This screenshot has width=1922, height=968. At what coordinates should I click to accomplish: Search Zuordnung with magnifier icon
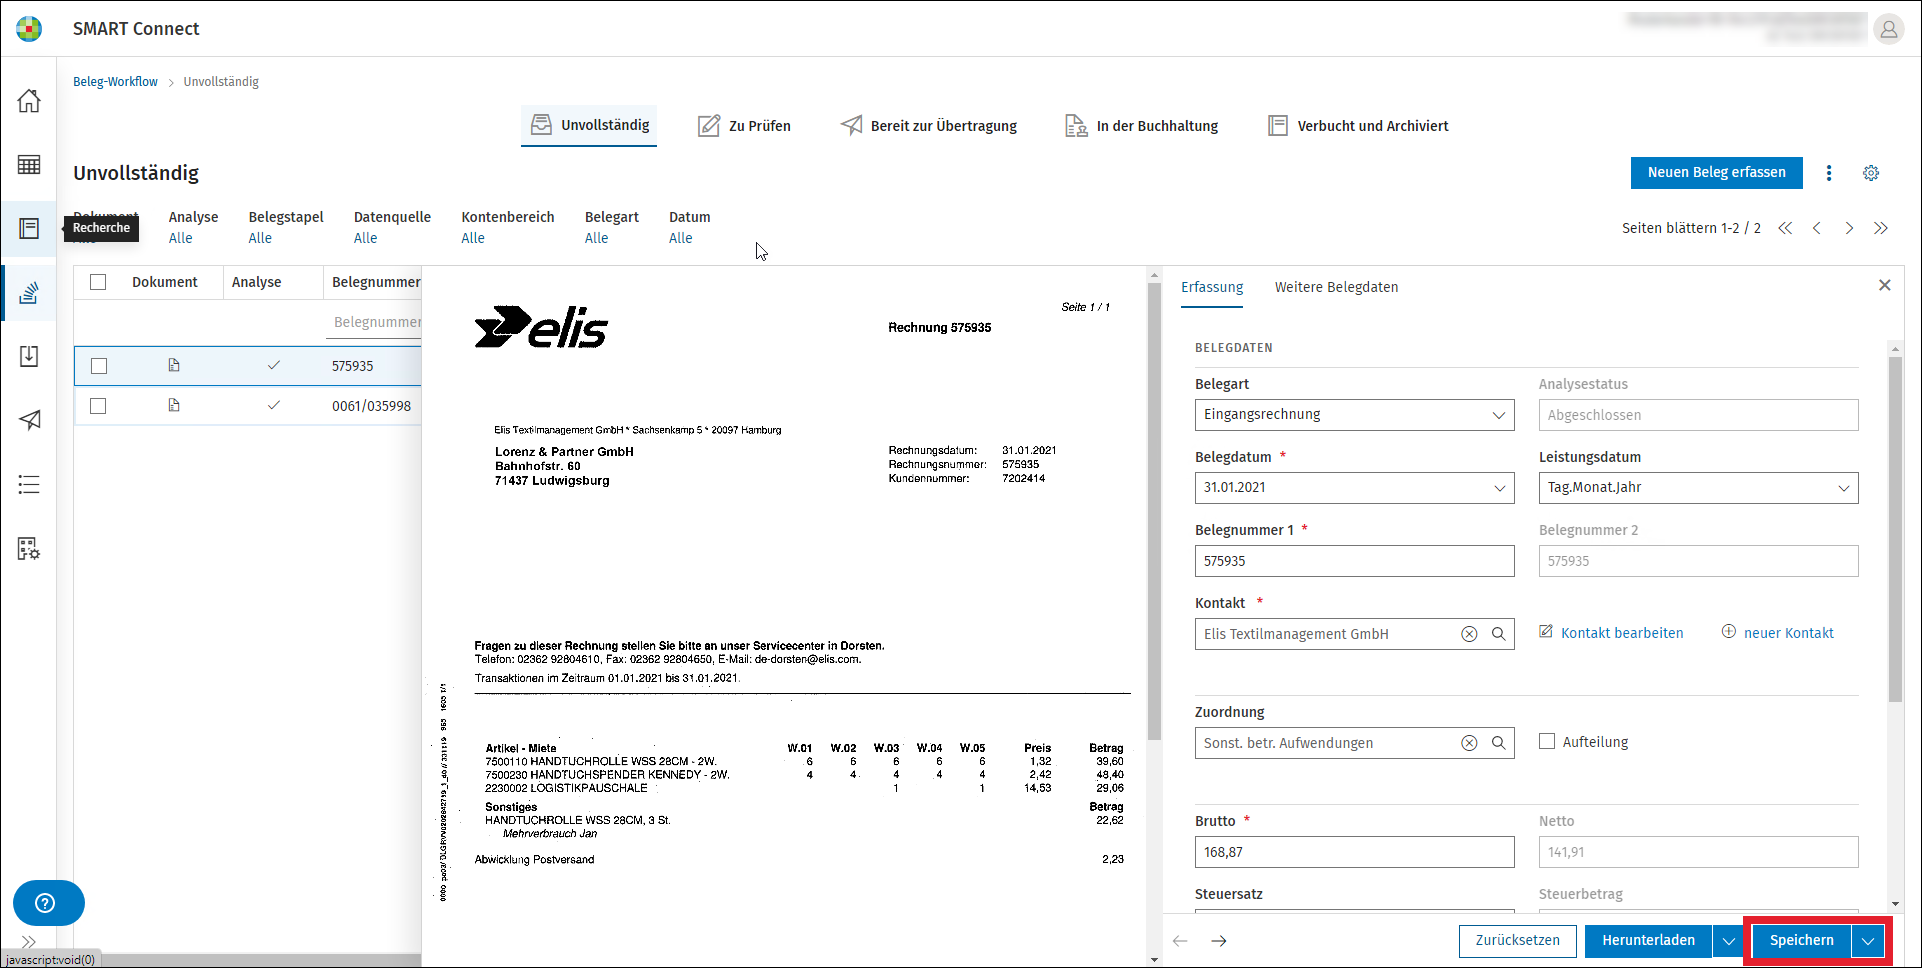[1499, 743]
